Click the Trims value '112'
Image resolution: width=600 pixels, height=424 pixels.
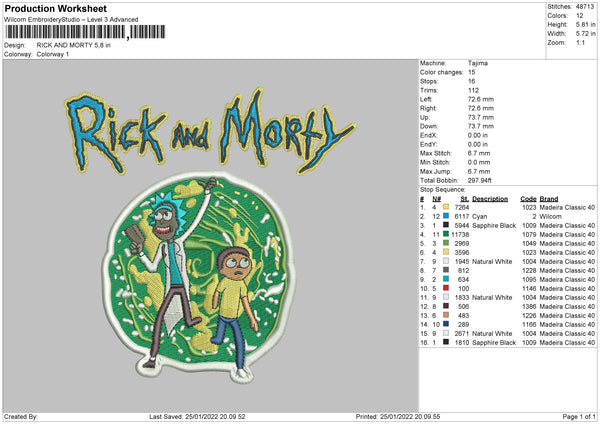pos(473,90)
